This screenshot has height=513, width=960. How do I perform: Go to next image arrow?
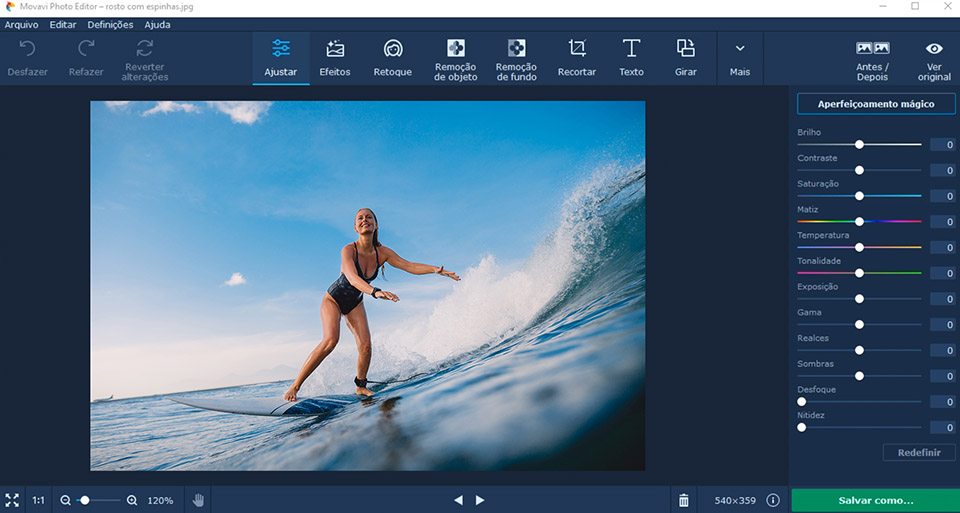pyautogui.click(x=480, y=500)
